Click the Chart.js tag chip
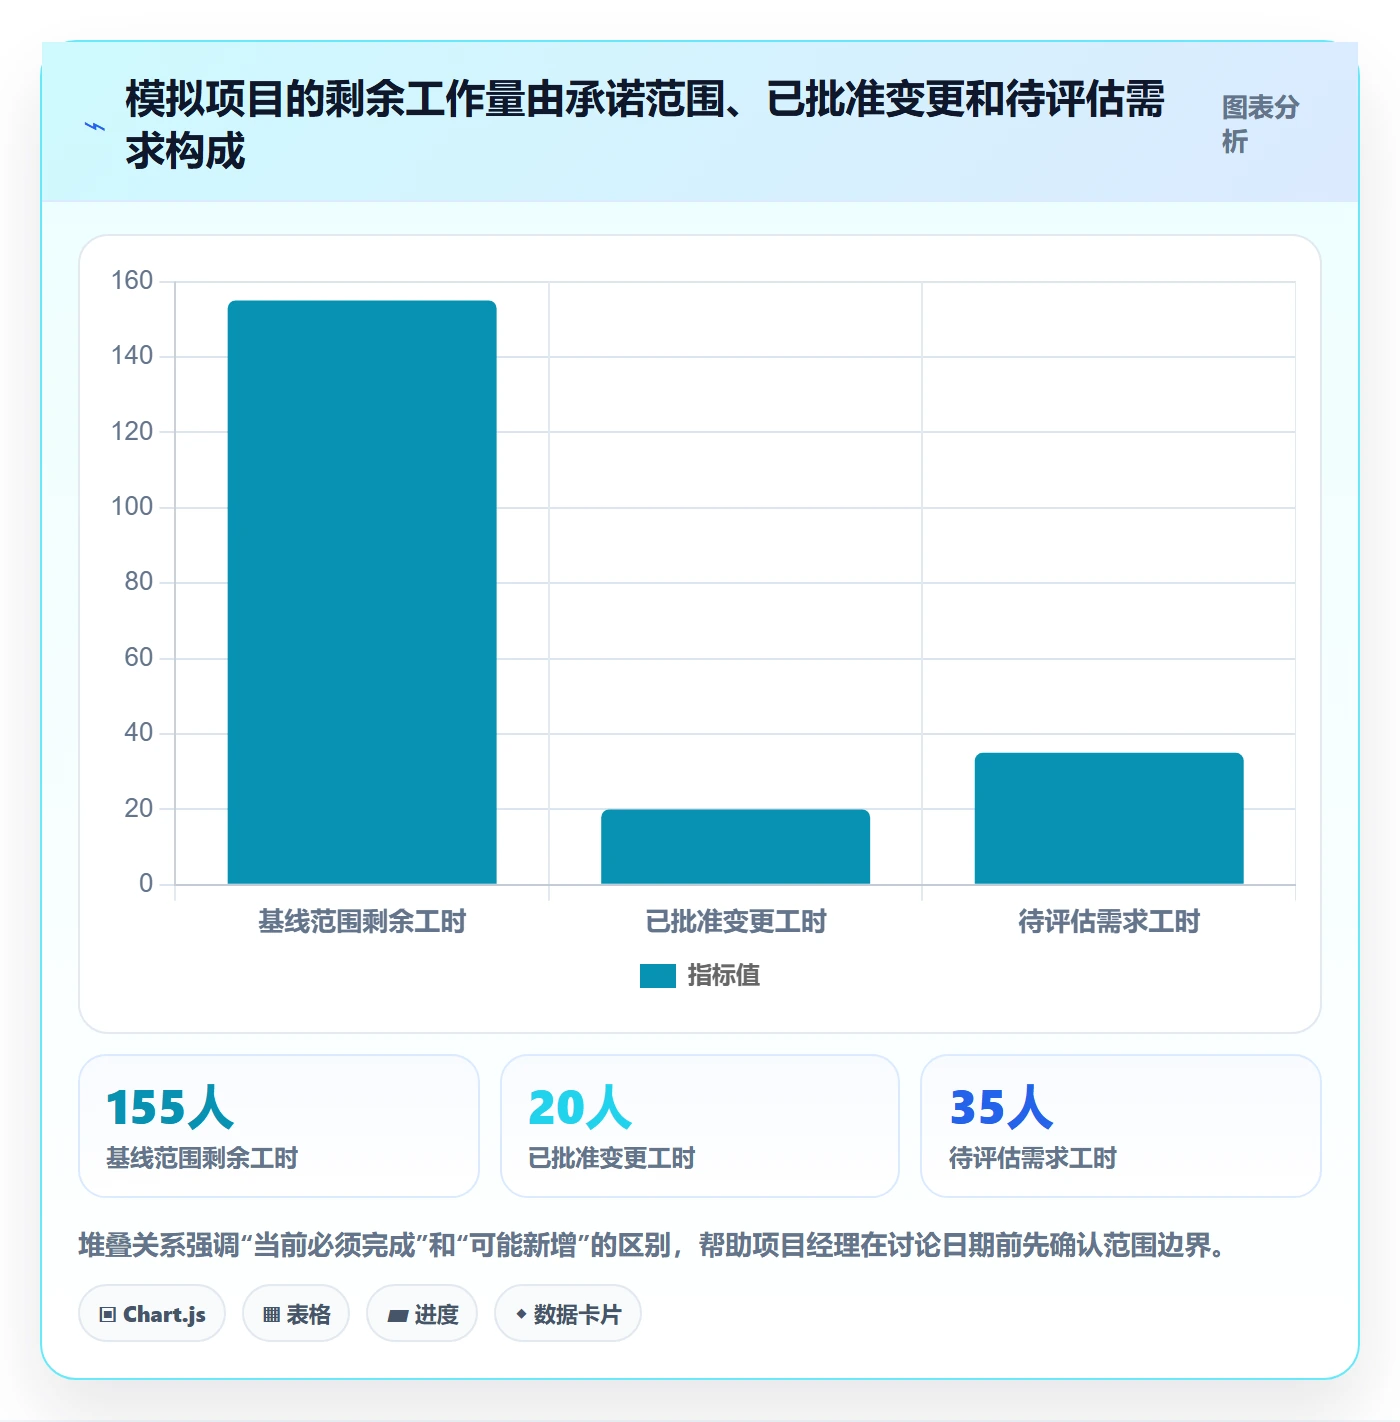The width and height of the screenshot is (1400, 1422). [x=152, y=1314]
